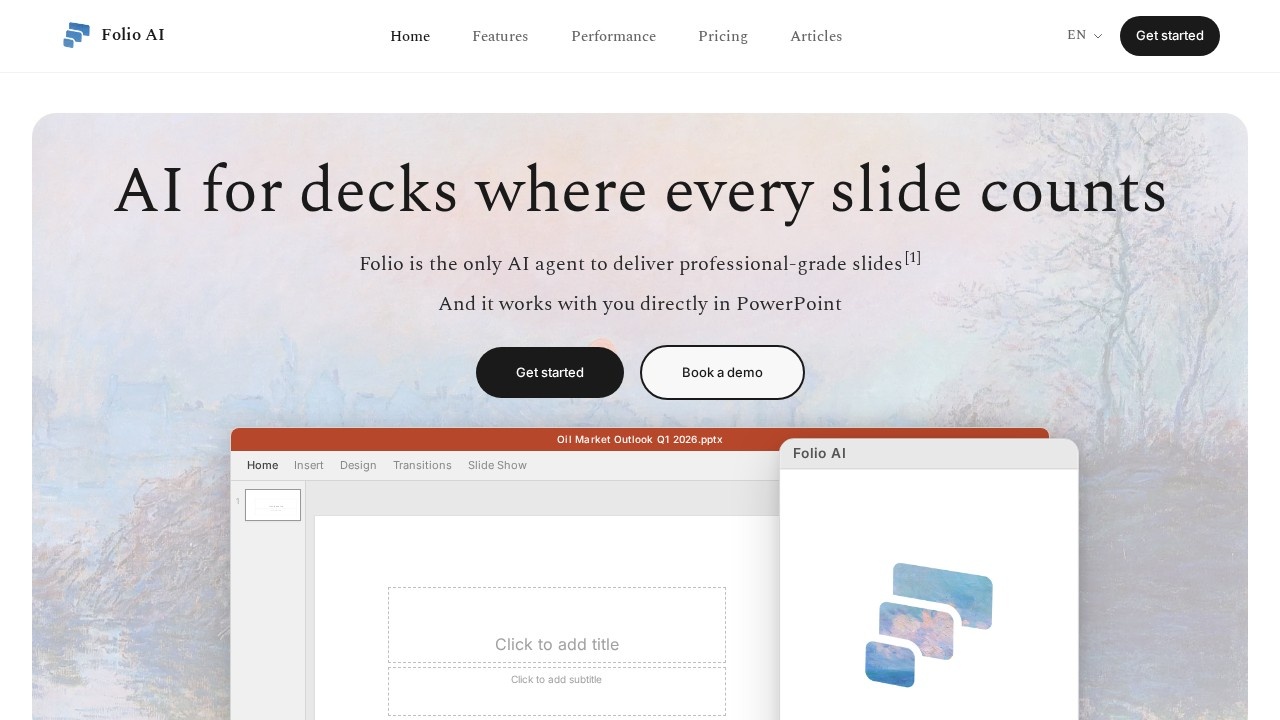Select the Home ribbon tab in PowerPoint mockup

263,465
